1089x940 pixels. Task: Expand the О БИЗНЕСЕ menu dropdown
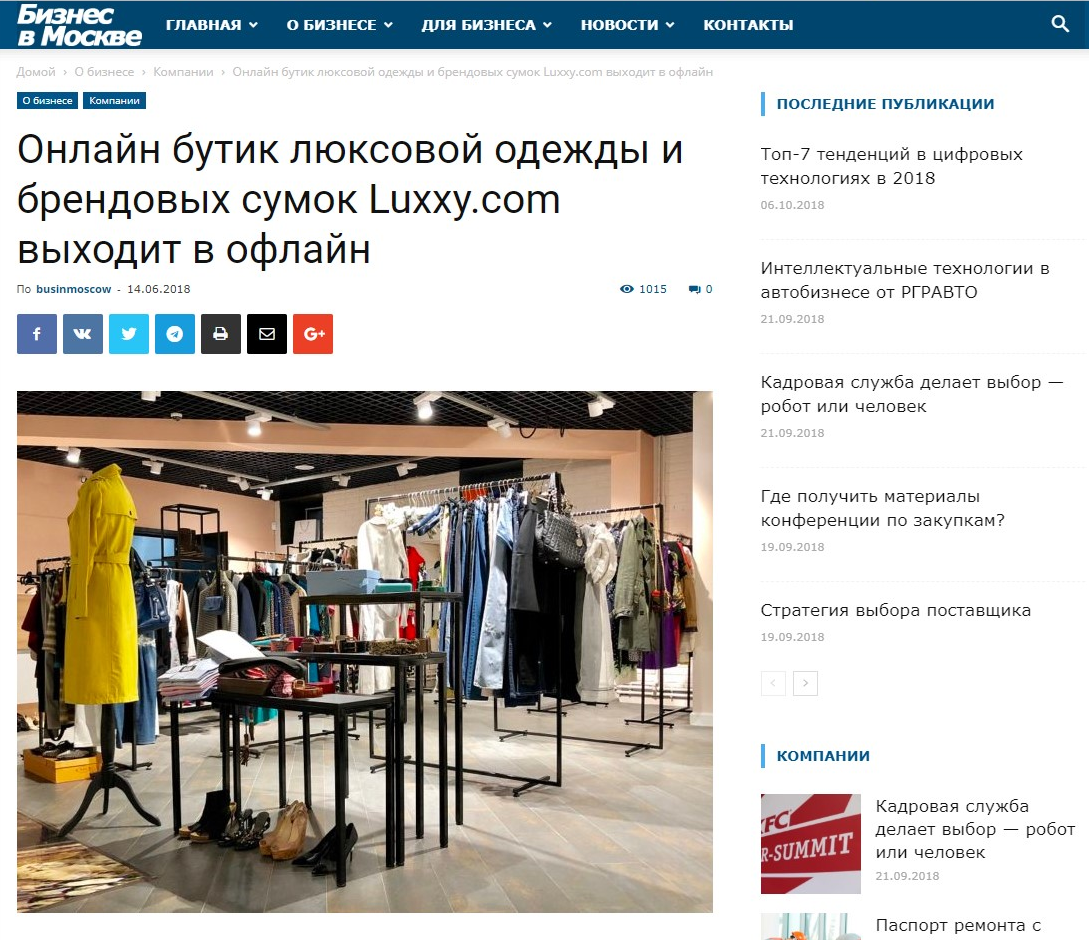(x=340, y=25)
